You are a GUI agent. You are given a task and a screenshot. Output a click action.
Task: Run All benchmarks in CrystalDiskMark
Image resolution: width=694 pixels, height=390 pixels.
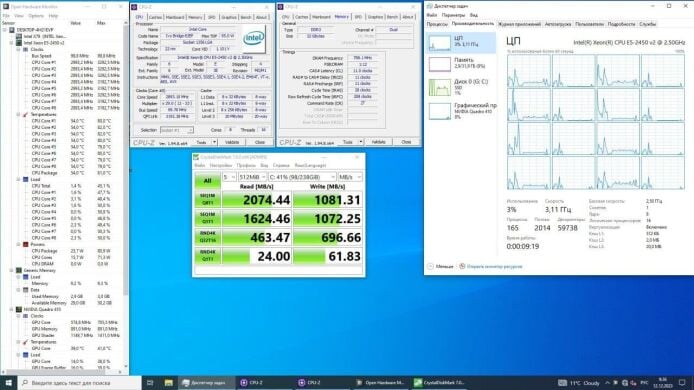click(x=208, y=181)
